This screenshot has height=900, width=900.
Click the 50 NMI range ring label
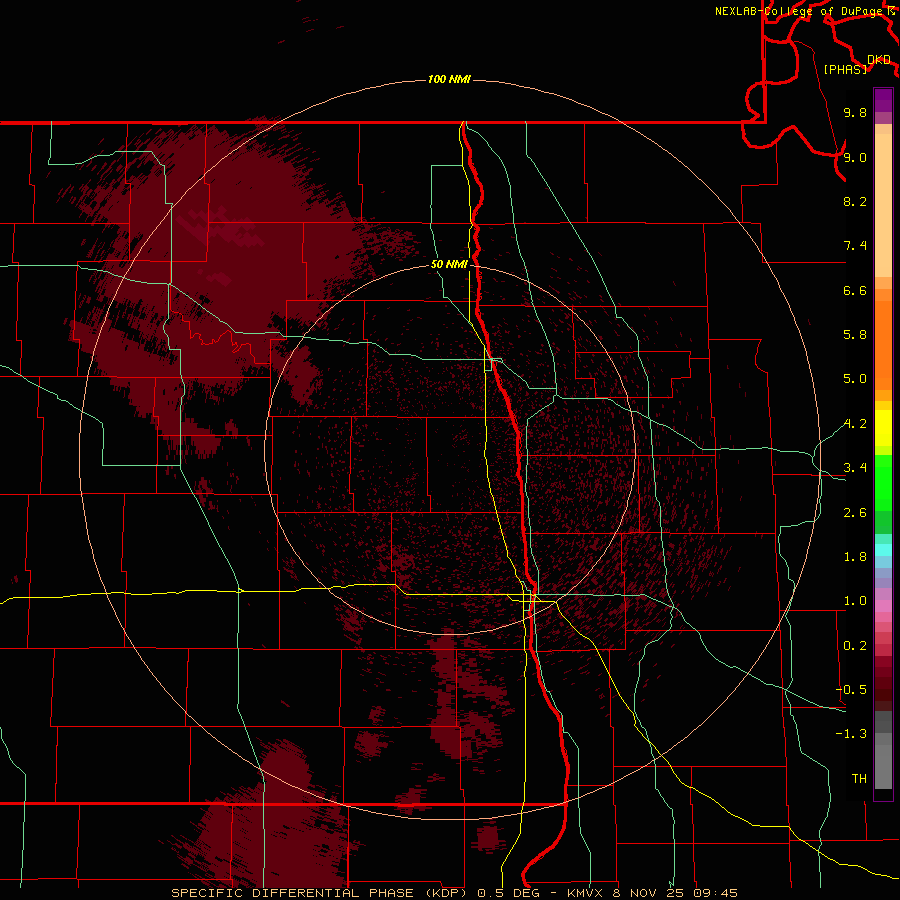449,264
